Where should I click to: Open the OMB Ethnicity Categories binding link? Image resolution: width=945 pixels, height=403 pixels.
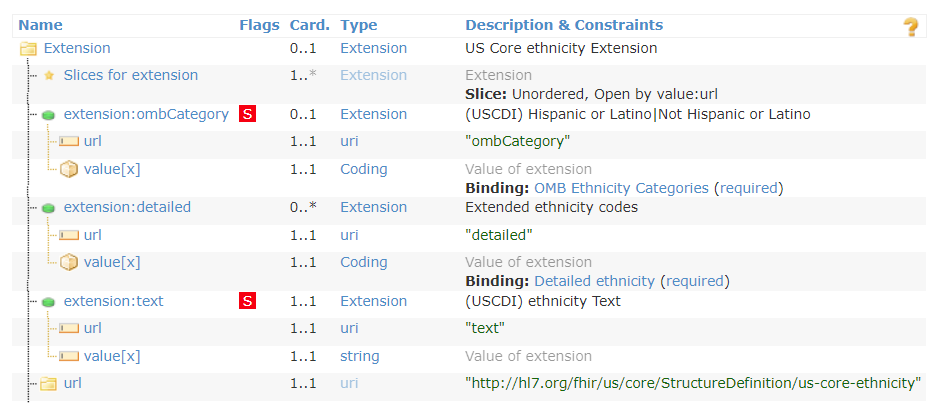[x=621, y=188]
